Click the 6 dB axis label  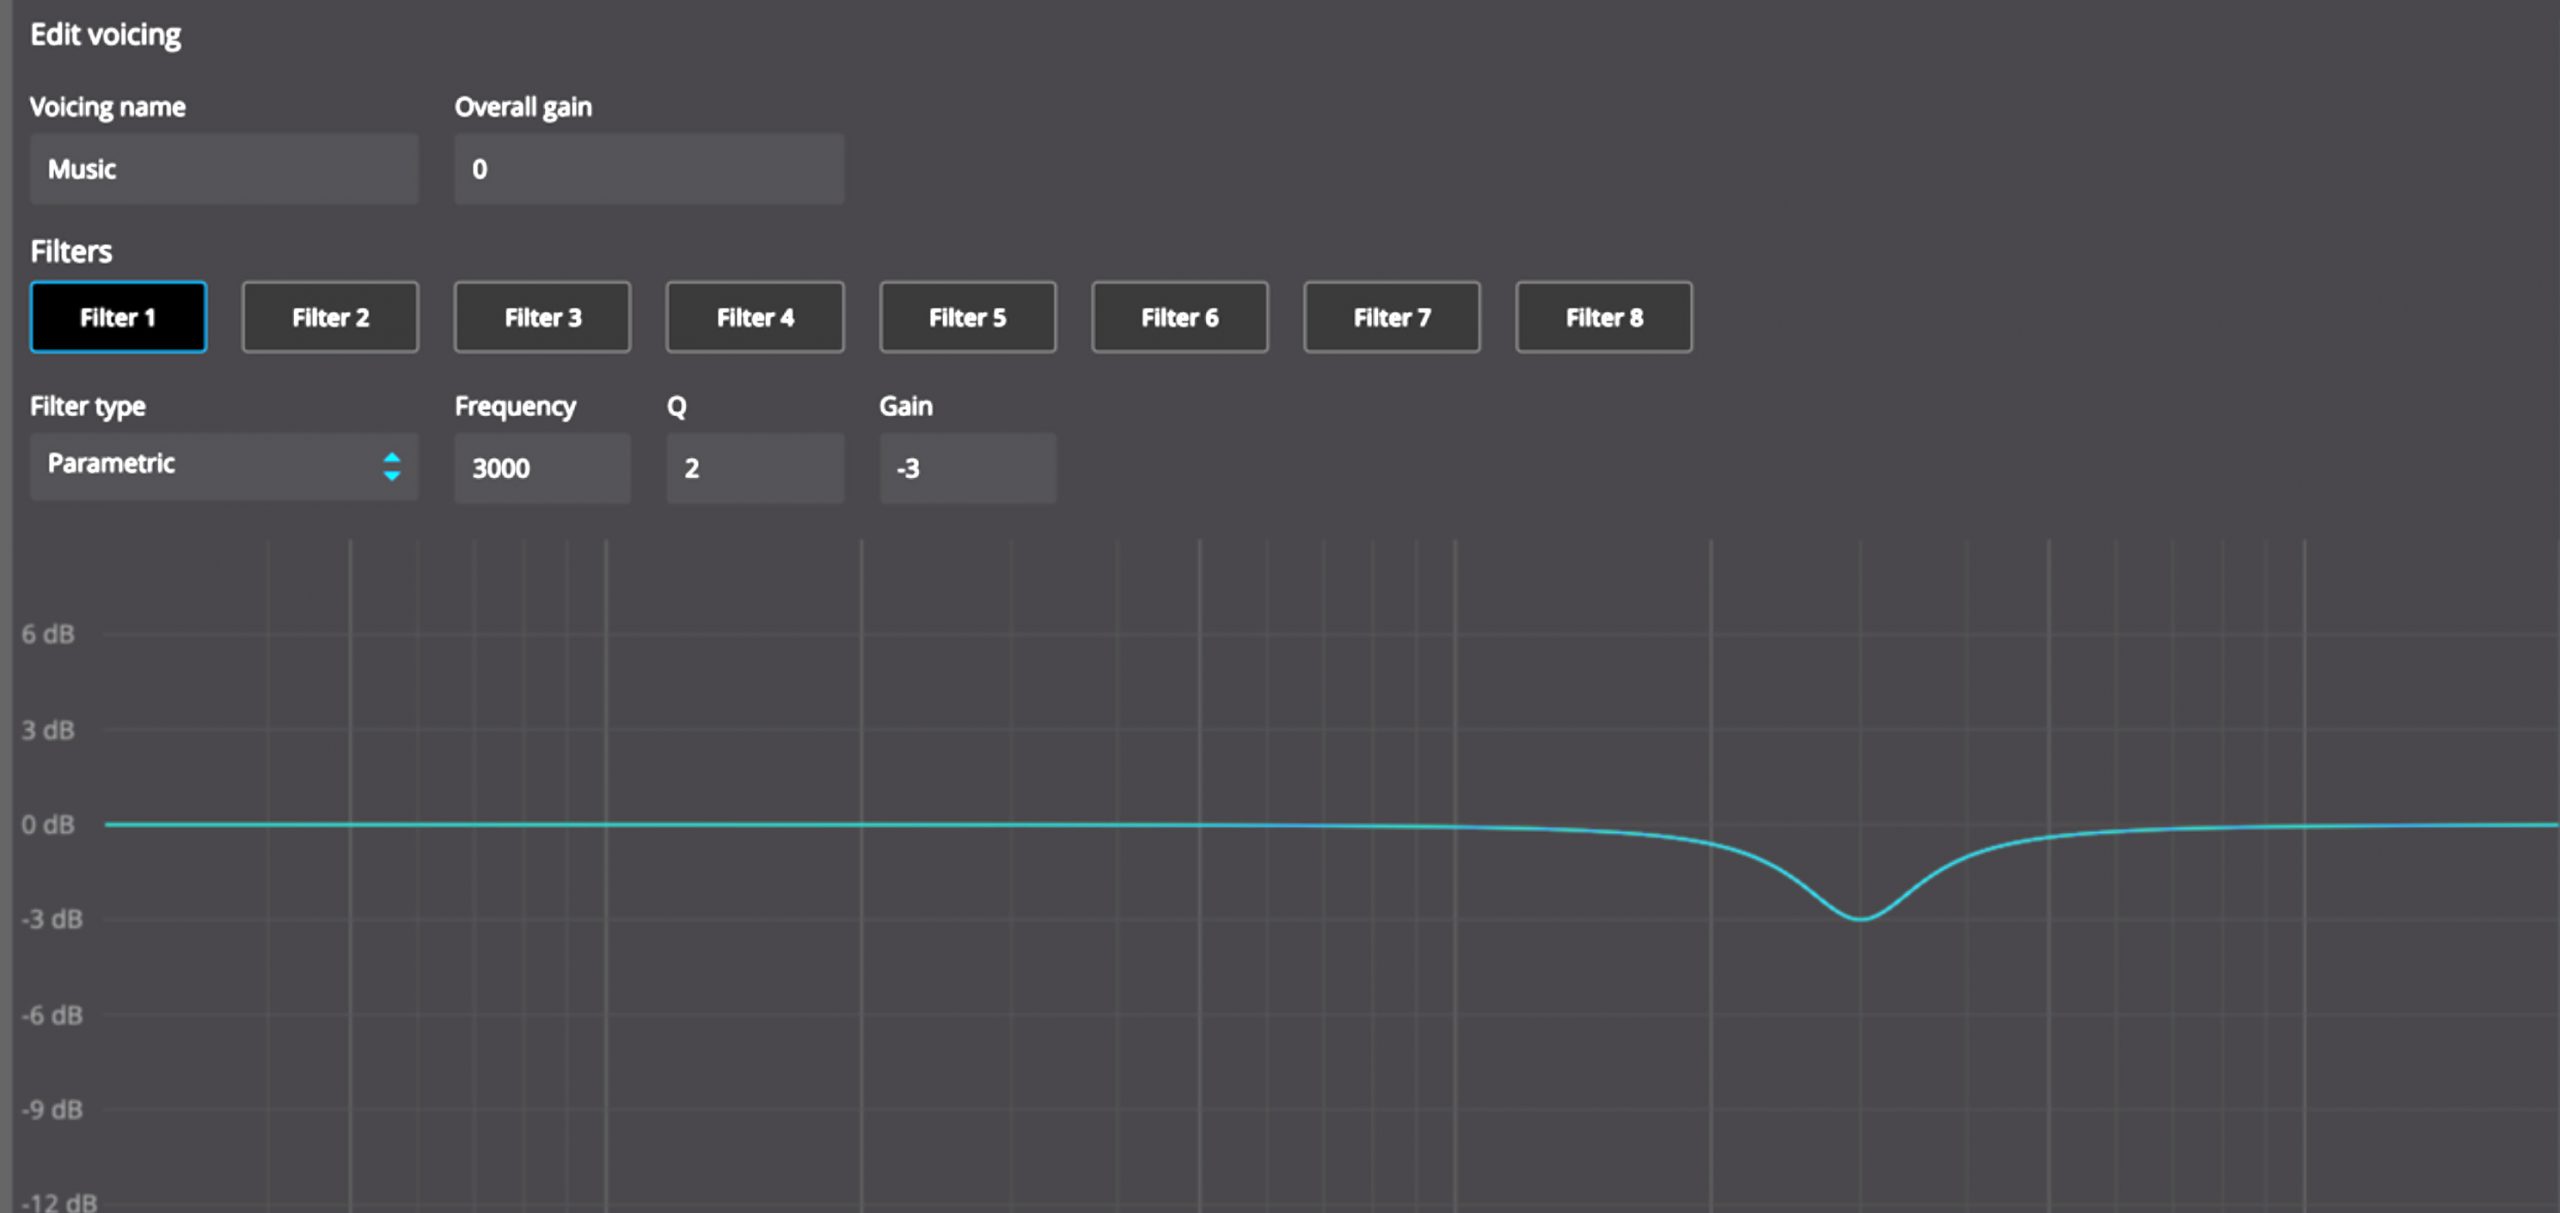pyautogui.click(x=48, y=634)
